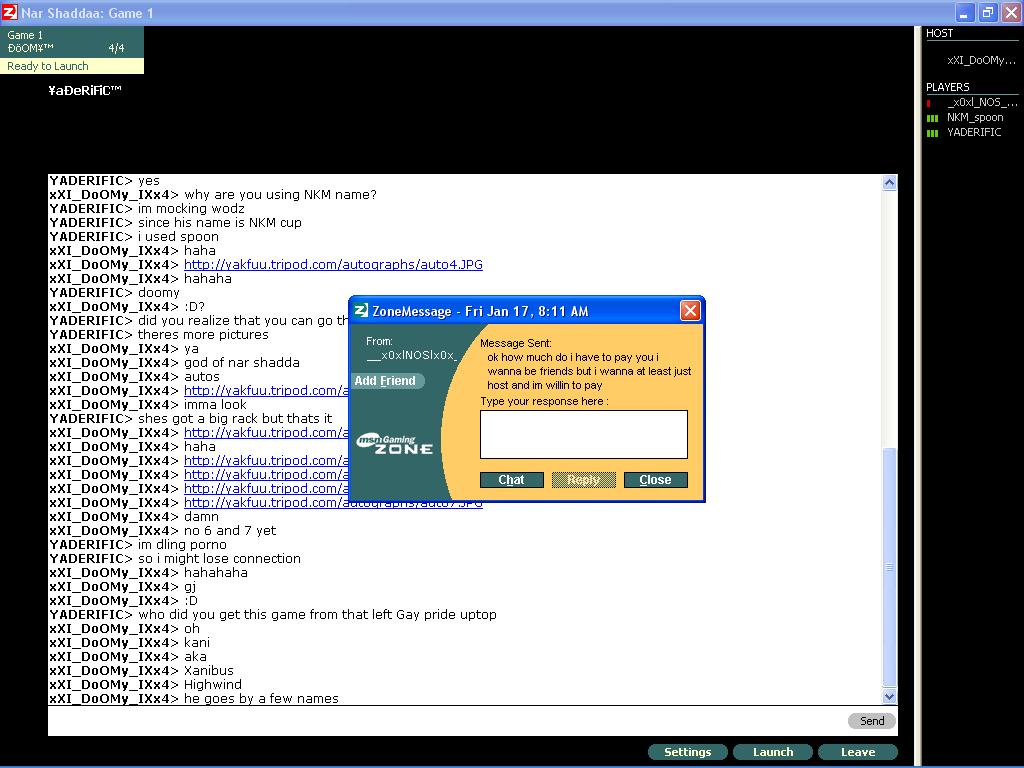Select host xXI_DoOMy in the HOST panel

[x=980, y=60]
